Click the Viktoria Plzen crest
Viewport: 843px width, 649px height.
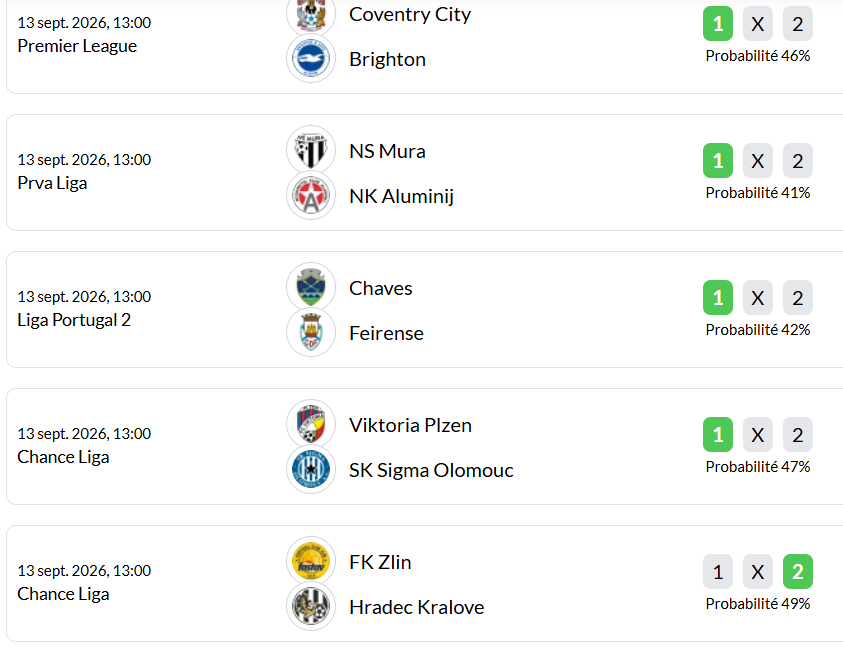click(x=311, y=424)
